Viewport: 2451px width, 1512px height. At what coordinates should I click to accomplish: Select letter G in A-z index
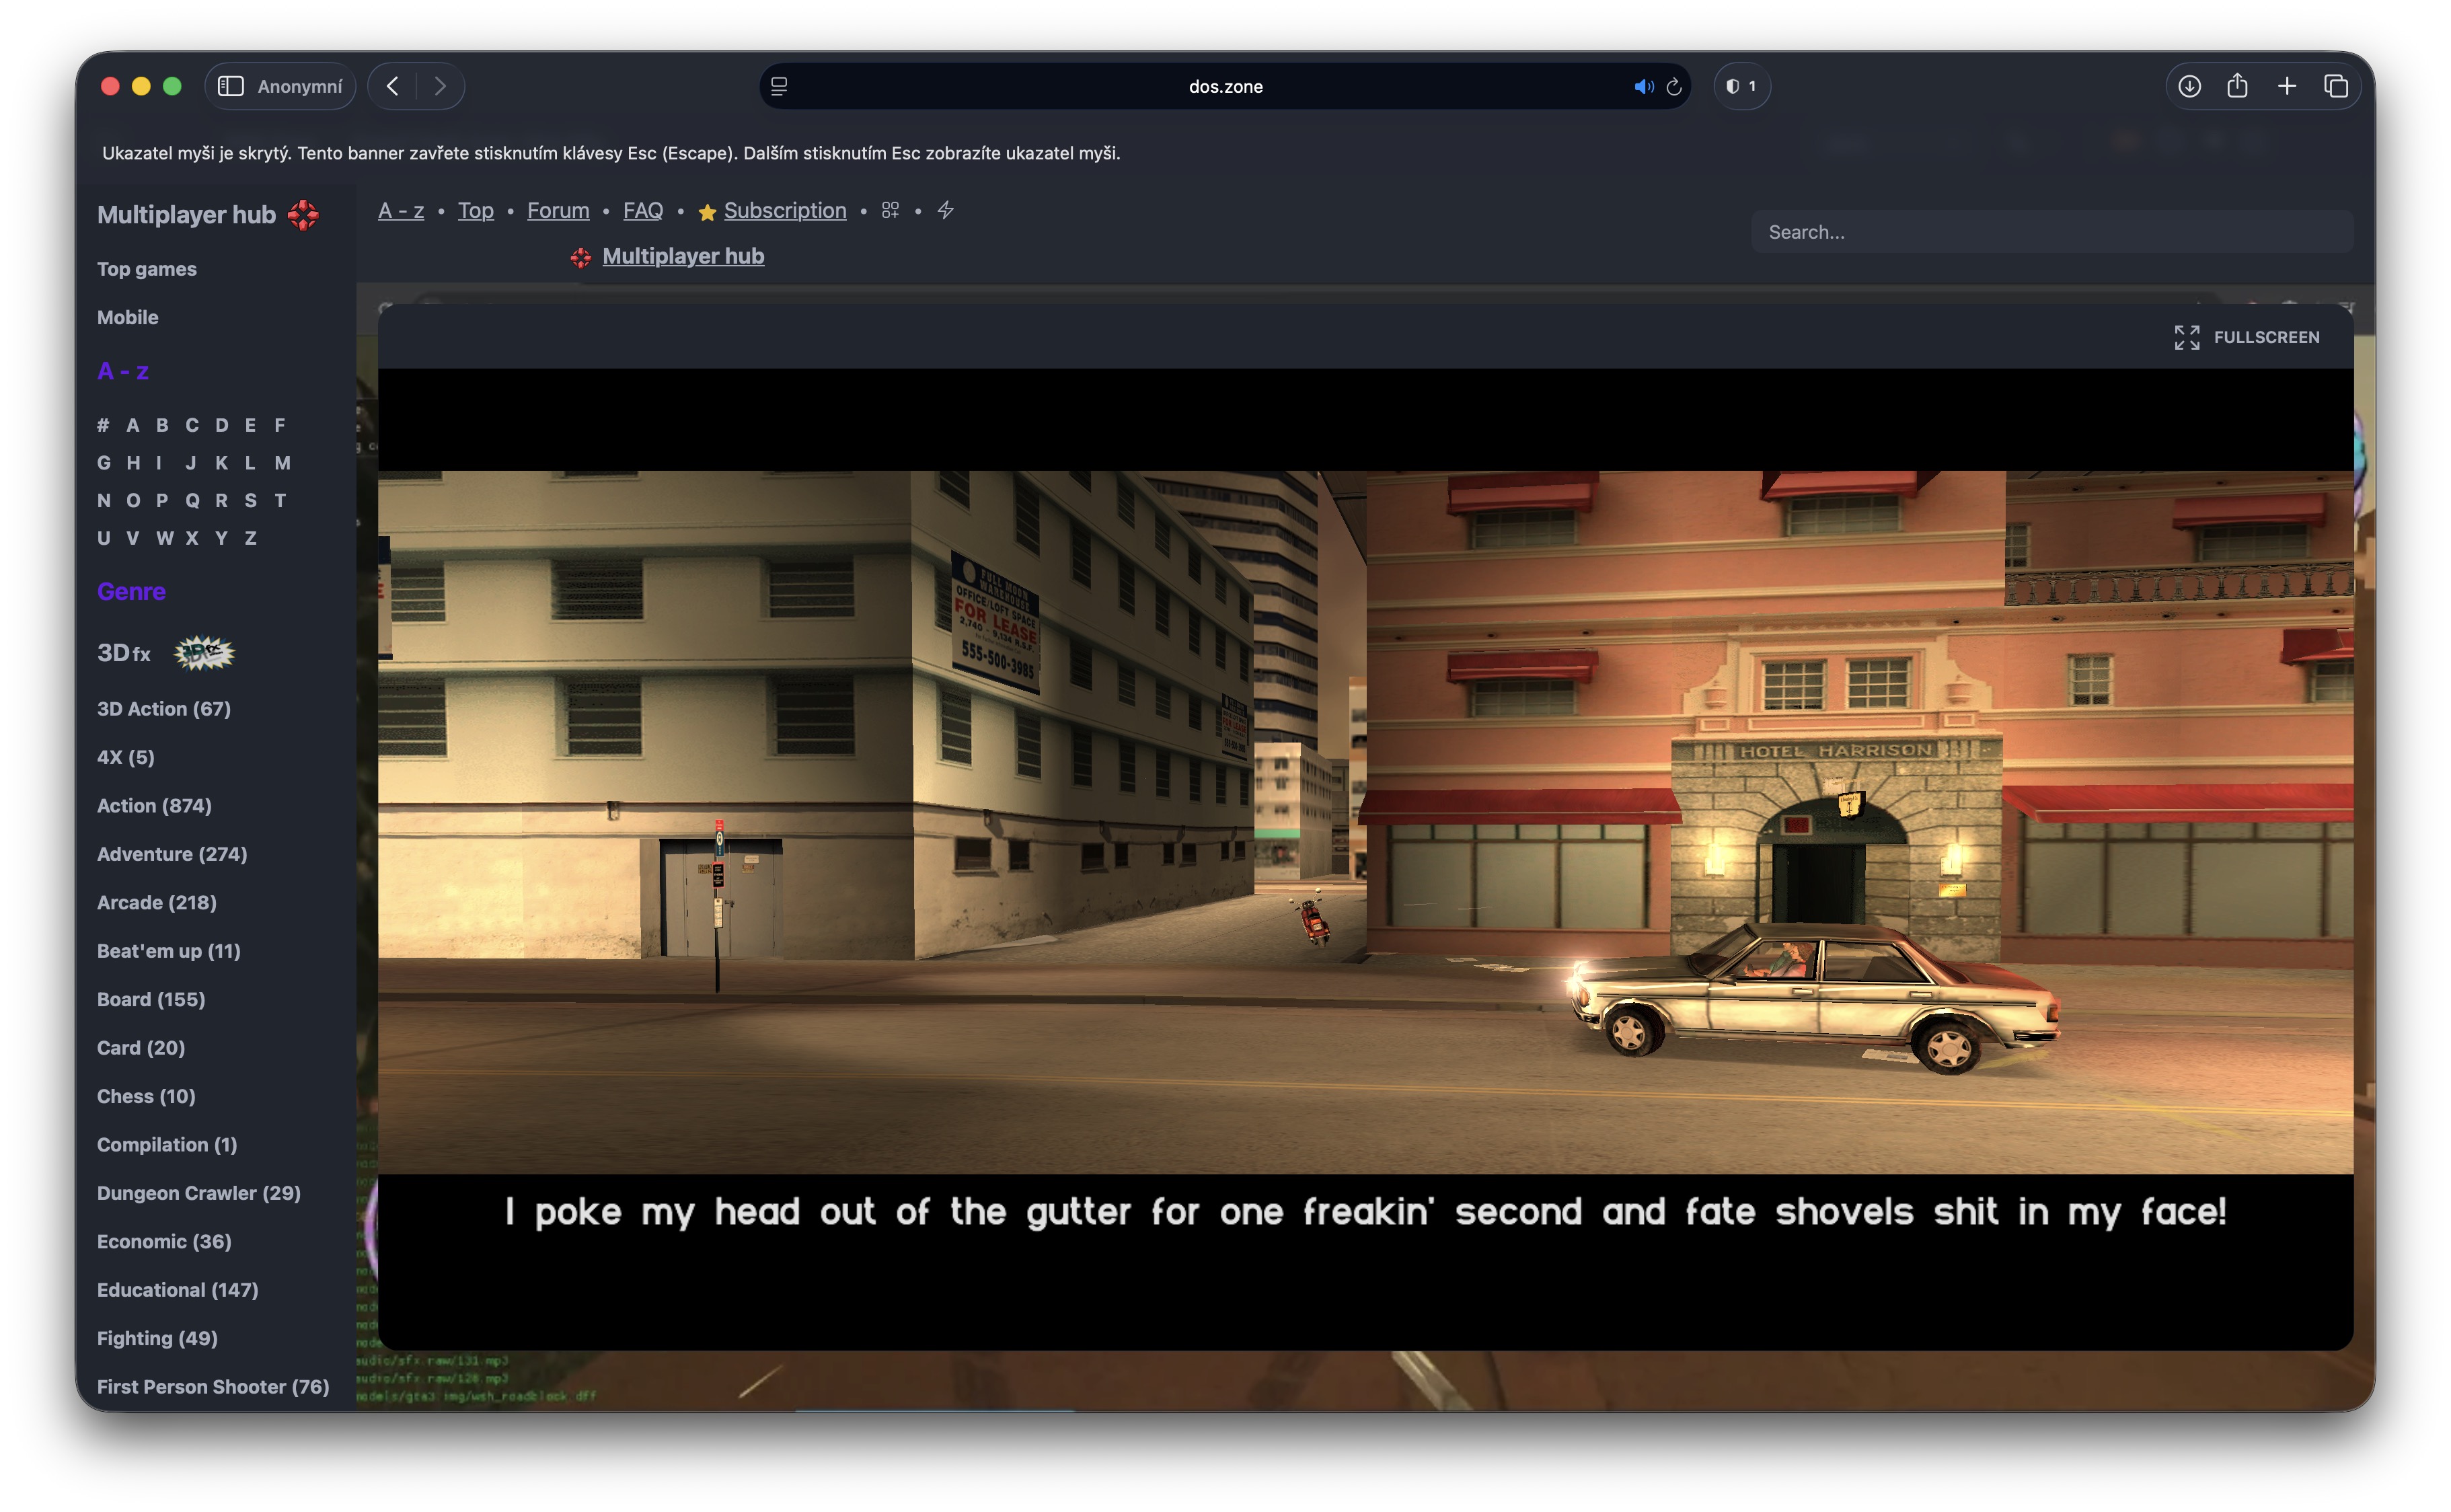tap(104, 462)
